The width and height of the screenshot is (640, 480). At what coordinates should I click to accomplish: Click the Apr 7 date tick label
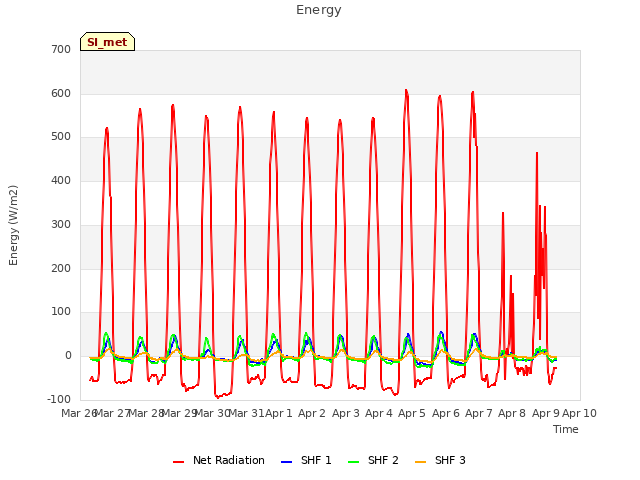[x=479, y=413]
